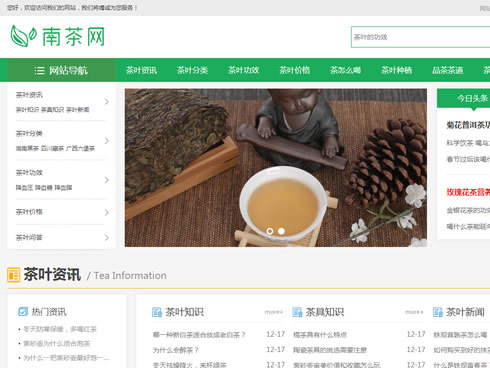Open the sidebar 茶叶分类 category link

pyautogui.click(x=29, y=134)
